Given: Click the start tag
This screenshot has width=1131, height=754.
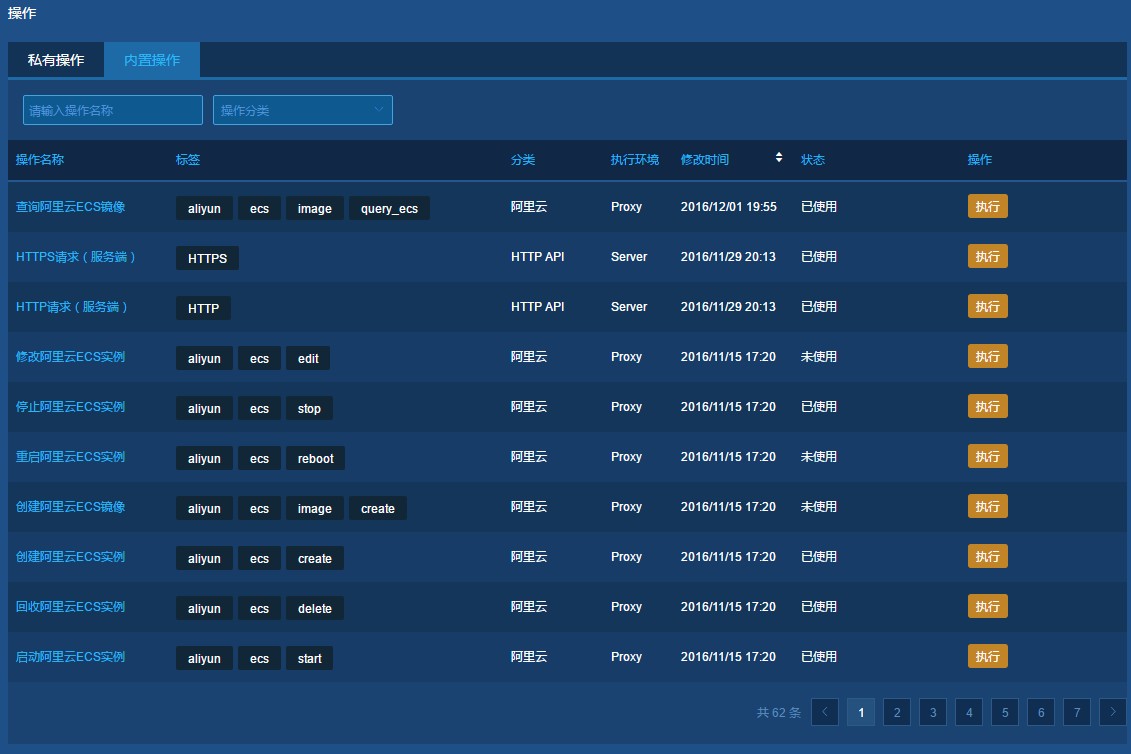Looking at the screenshot, I should (309, 658).
